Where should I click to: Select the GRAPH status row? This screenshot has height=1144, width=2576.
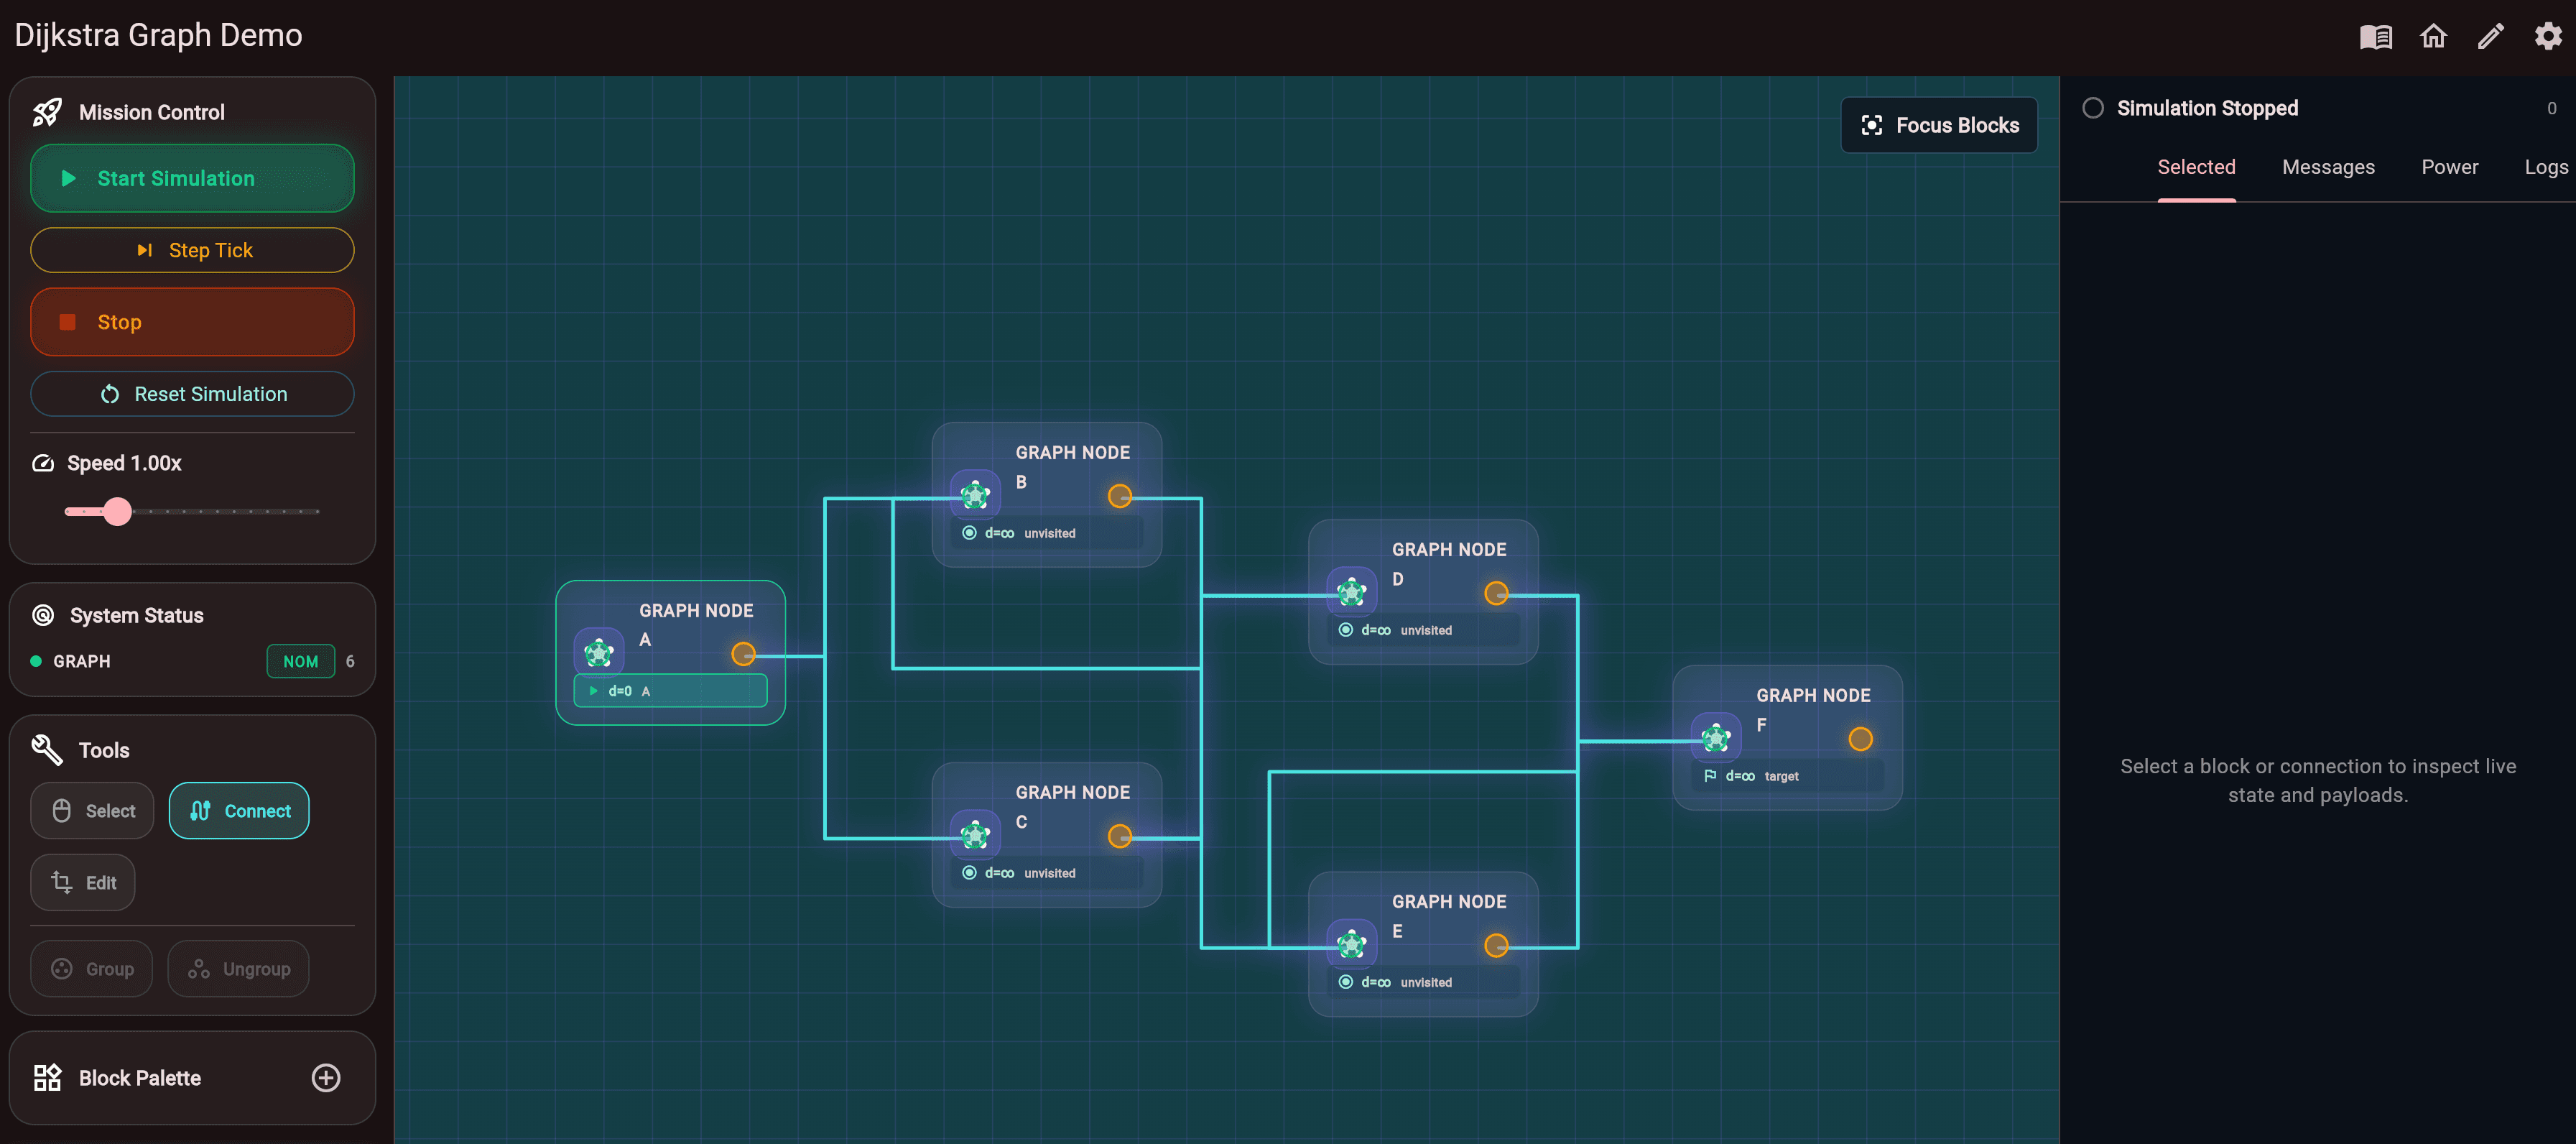tap(192, 661)
